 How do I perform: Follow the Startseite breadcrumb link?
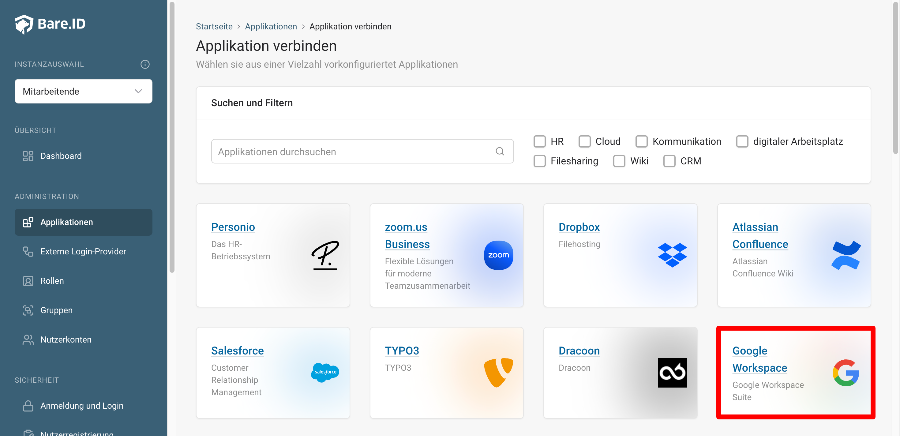click(x=214, y=26)
